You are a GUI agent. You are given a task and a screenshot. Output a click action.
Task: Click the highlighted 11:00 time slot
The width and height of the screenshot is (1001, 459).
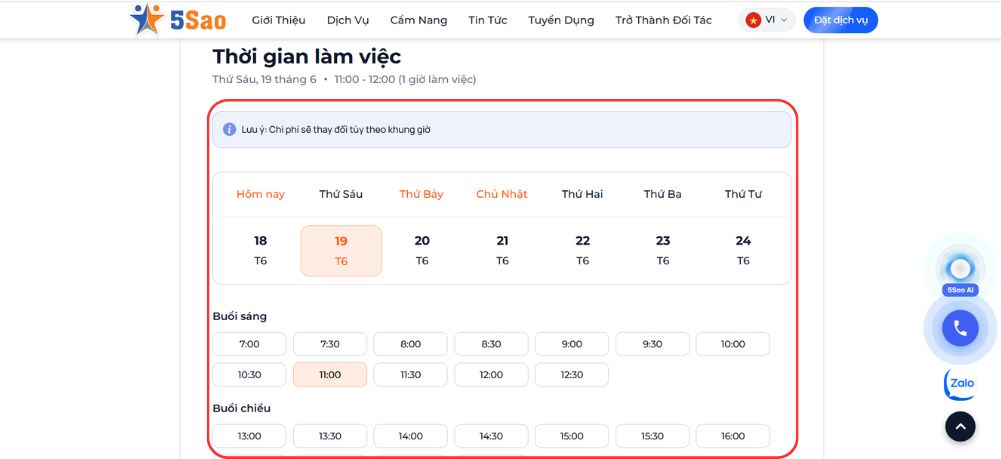330,375
